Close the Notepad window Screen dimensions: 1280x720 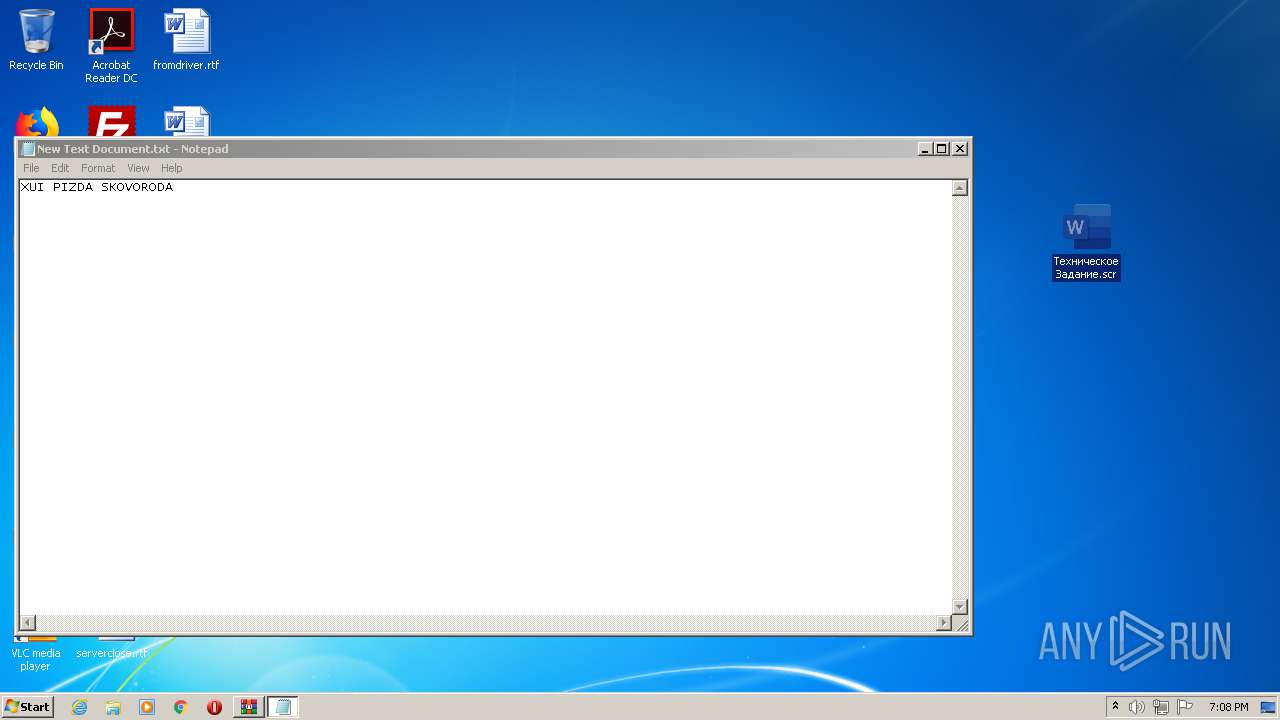(960, 149)
